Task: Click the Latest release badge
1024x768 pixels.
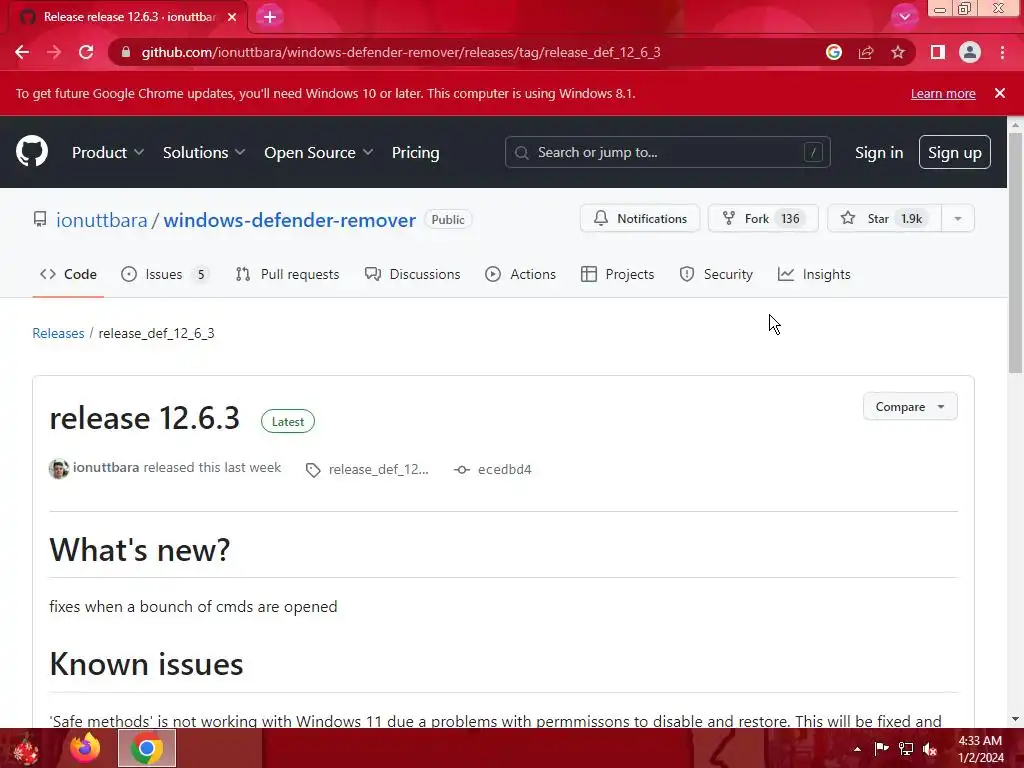Action: 288,421
